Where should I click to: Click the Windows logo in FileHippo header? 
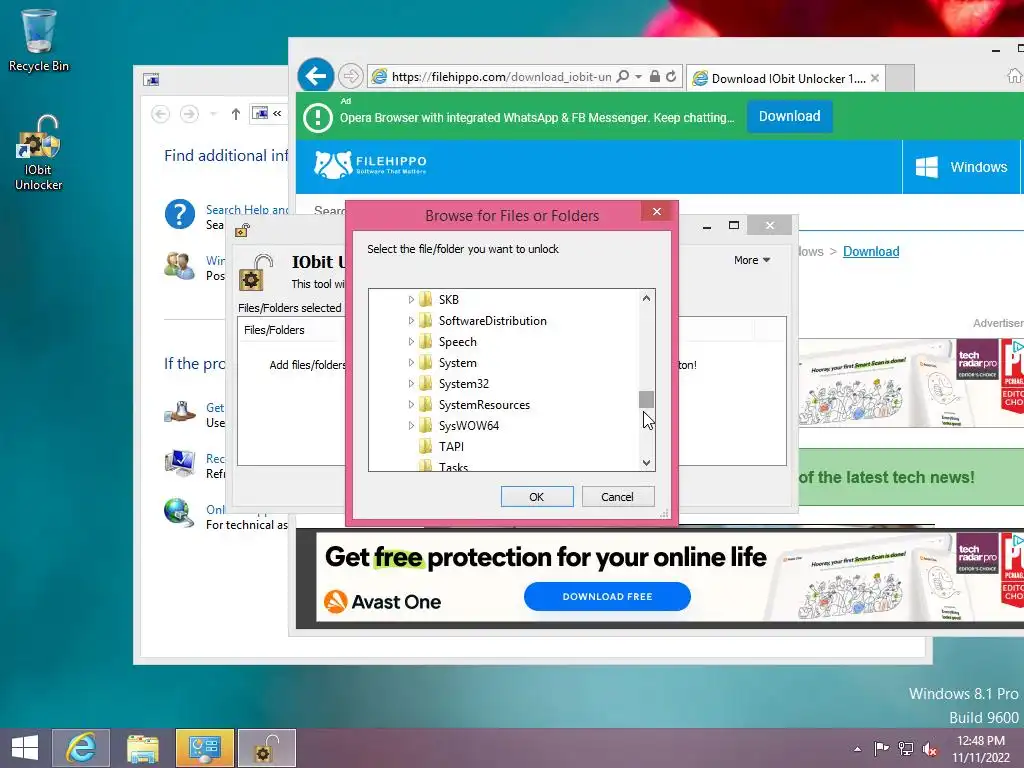coord(927,167)
